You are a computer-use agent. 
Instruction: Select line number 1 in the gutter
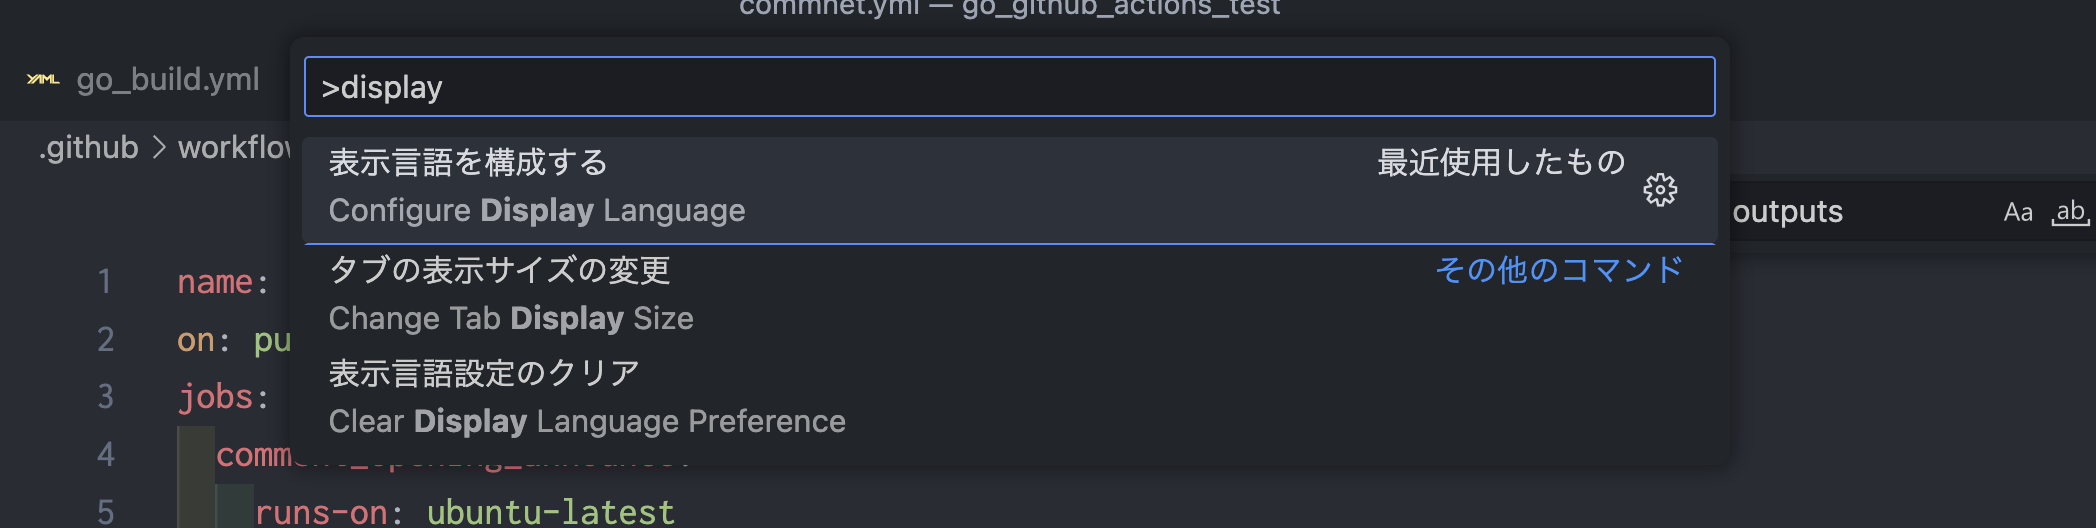point(104,282)
